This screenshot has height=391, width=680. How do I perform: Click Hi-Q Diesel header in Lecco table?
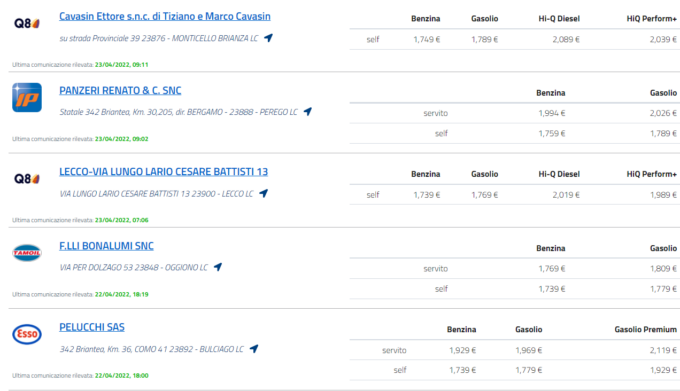coord(559,174)
